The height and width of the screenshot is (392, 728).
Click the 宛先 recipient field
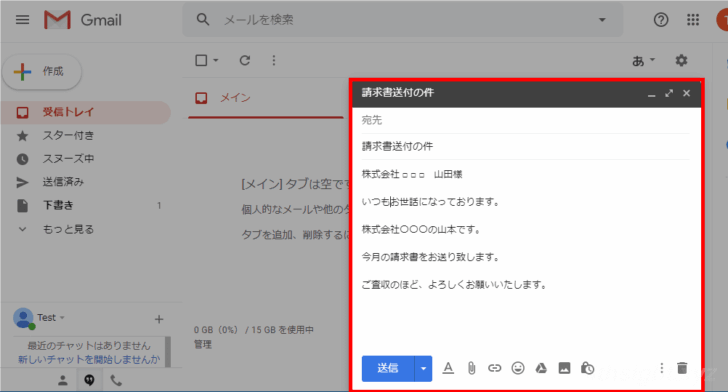526,120
